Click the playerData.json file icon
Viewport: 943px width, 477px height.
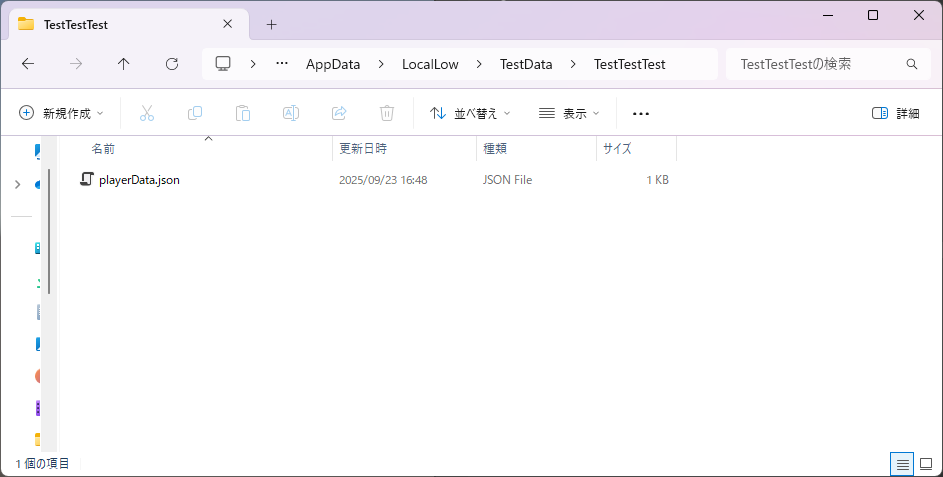coord(87,179)
